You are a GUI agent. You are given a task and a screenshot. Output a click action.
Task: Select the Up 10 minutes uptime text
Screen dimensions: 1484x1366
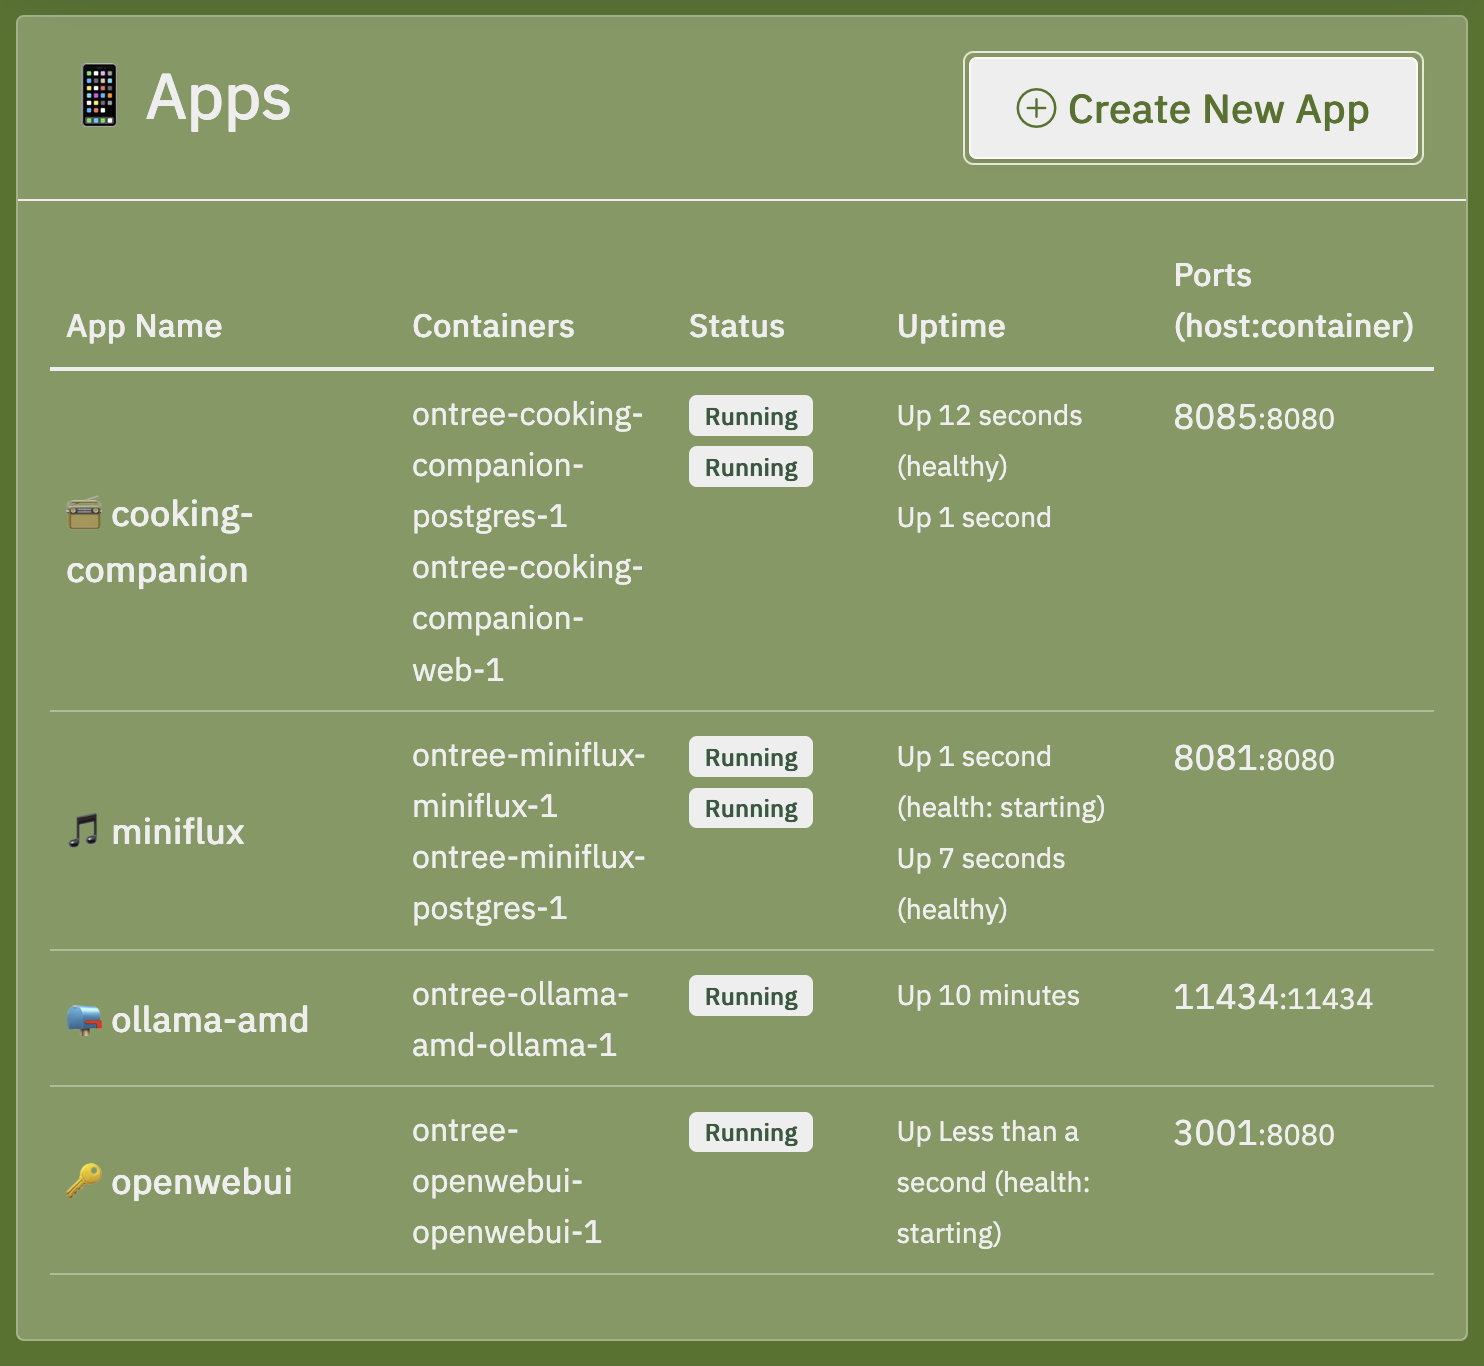(x=988, y=995)
